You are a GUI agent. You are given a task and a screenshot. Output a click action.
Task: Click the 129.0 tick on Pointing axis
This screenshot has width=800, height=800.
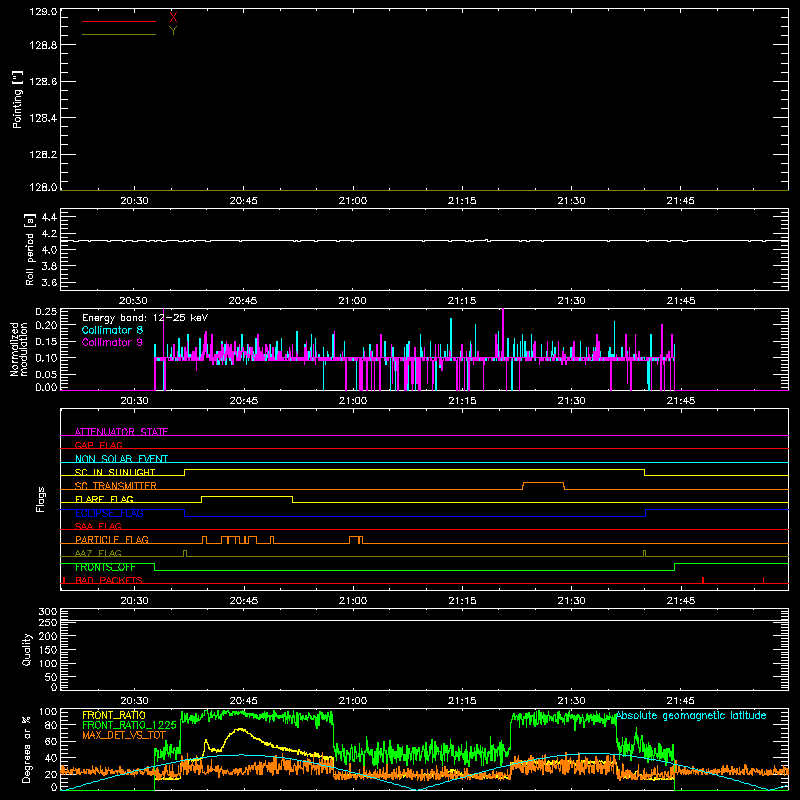point(43,12)
